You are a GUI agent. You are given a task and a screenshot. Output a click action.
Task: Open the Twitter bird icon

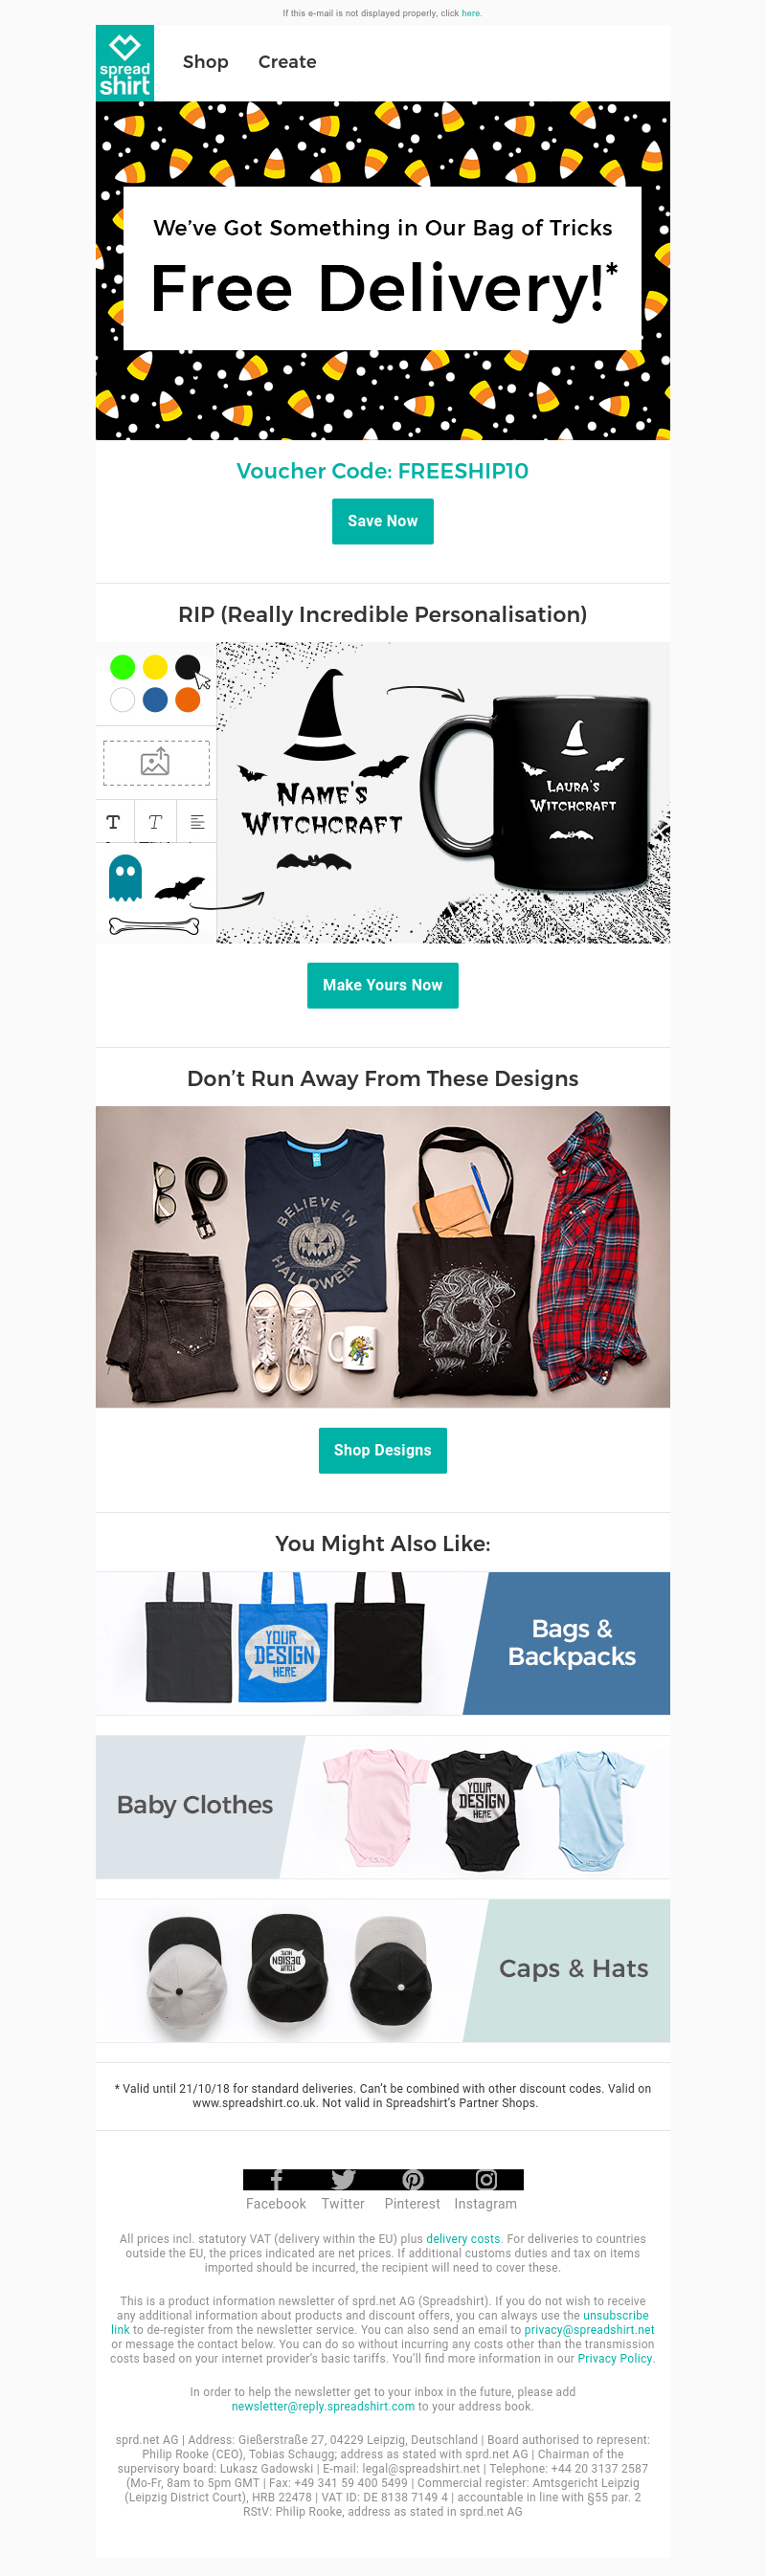343,2179
